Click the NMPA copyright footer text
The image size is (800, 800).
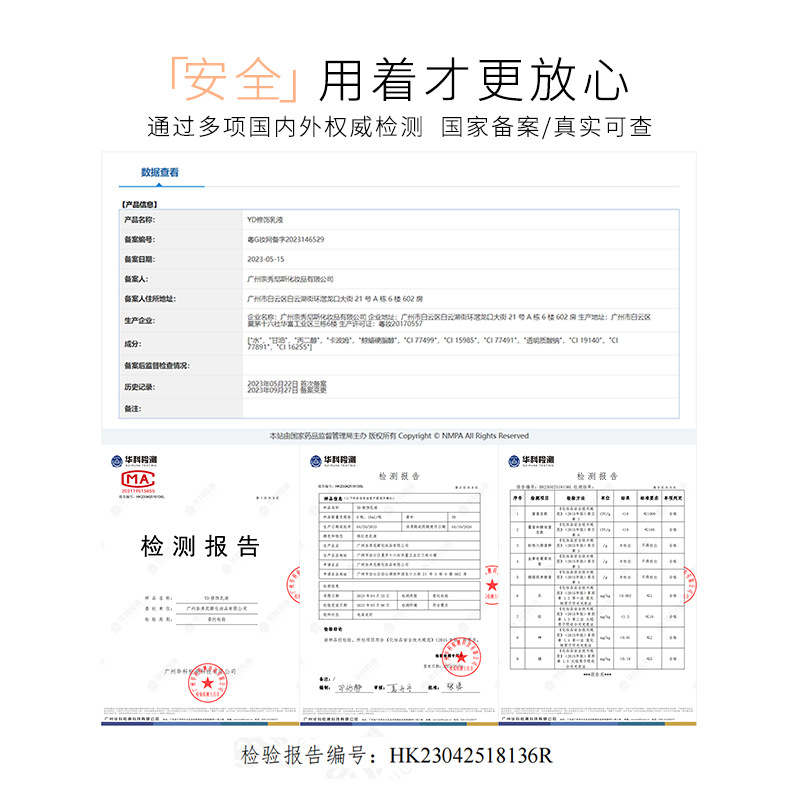point(399,436)
